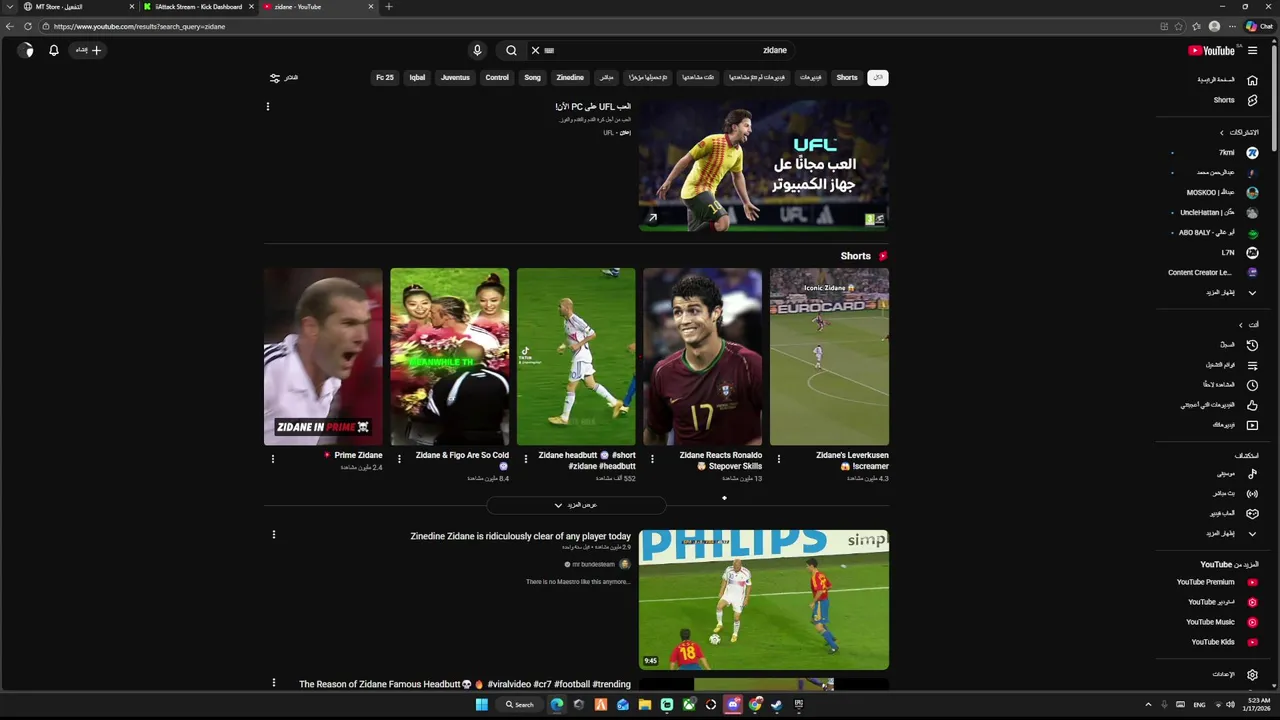
Task: Expand Show more under Explore
Action: point(1230,533)
